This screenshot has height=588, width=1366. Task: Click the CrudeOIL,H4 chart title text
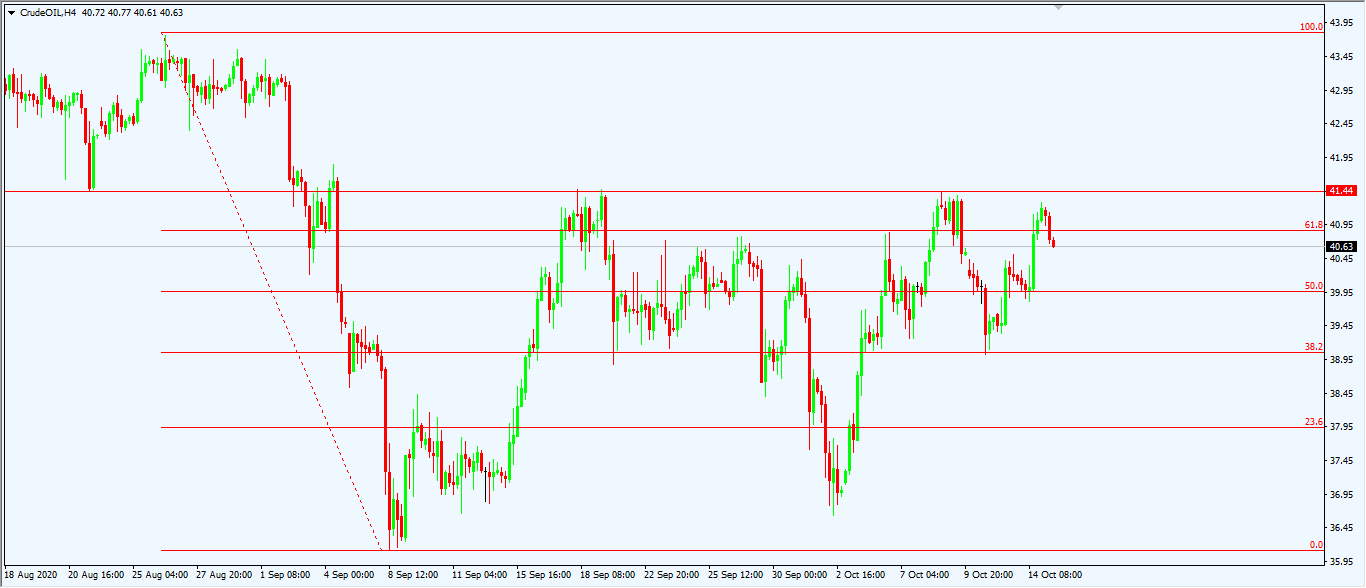click(x=48, y=13)
